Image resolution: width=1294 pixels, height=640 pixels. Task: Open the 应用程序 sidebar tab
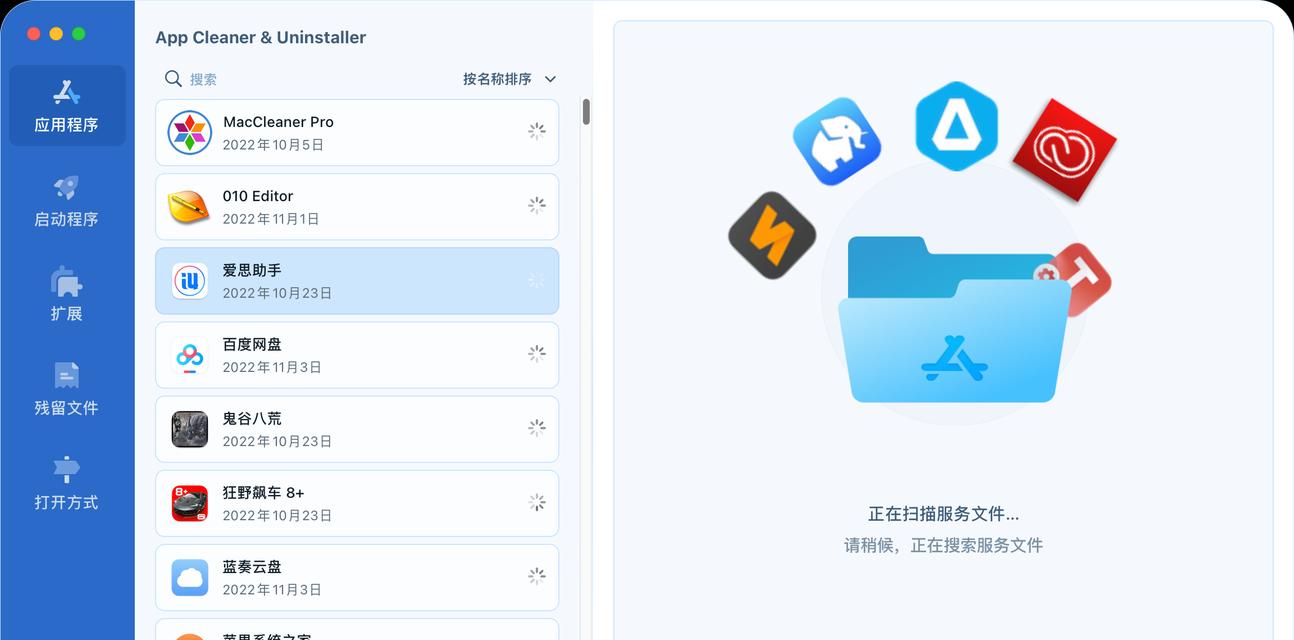click(67, 106)
